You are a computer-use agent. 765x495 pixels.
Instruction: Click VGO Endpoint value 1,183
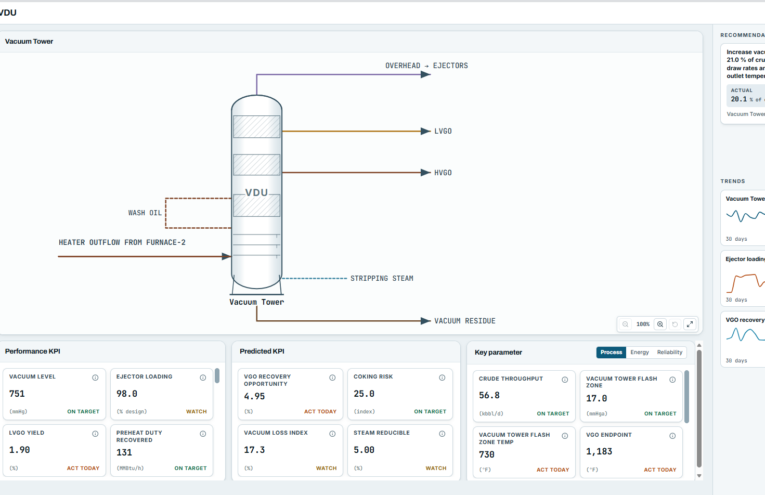coord(599,452)
